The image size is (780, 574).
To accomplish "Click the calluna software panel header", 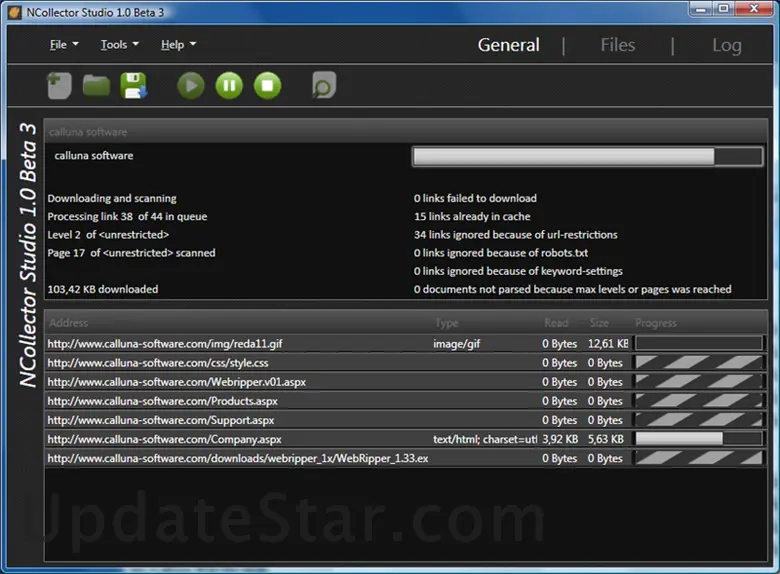I will (405, 132).
